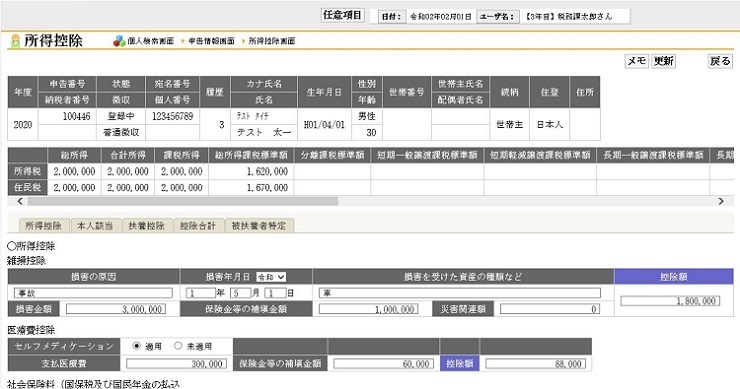Click the horizontal scrollbar thumb of tax table
The image size is (740, 389).
tap(183, 202)
